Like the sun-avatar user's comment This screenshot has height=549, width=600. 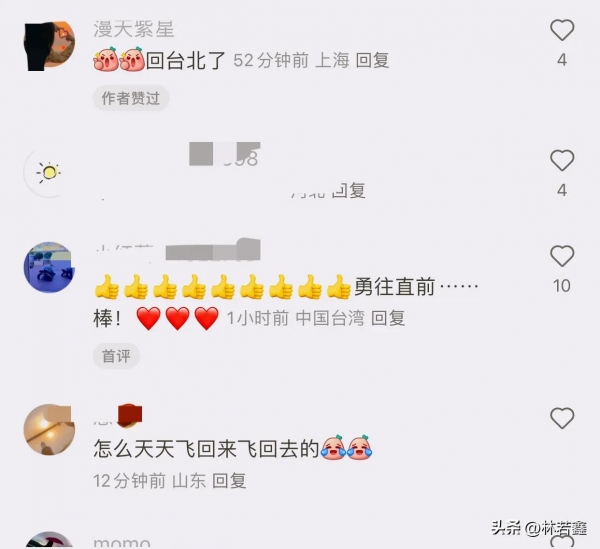point(562,160)
